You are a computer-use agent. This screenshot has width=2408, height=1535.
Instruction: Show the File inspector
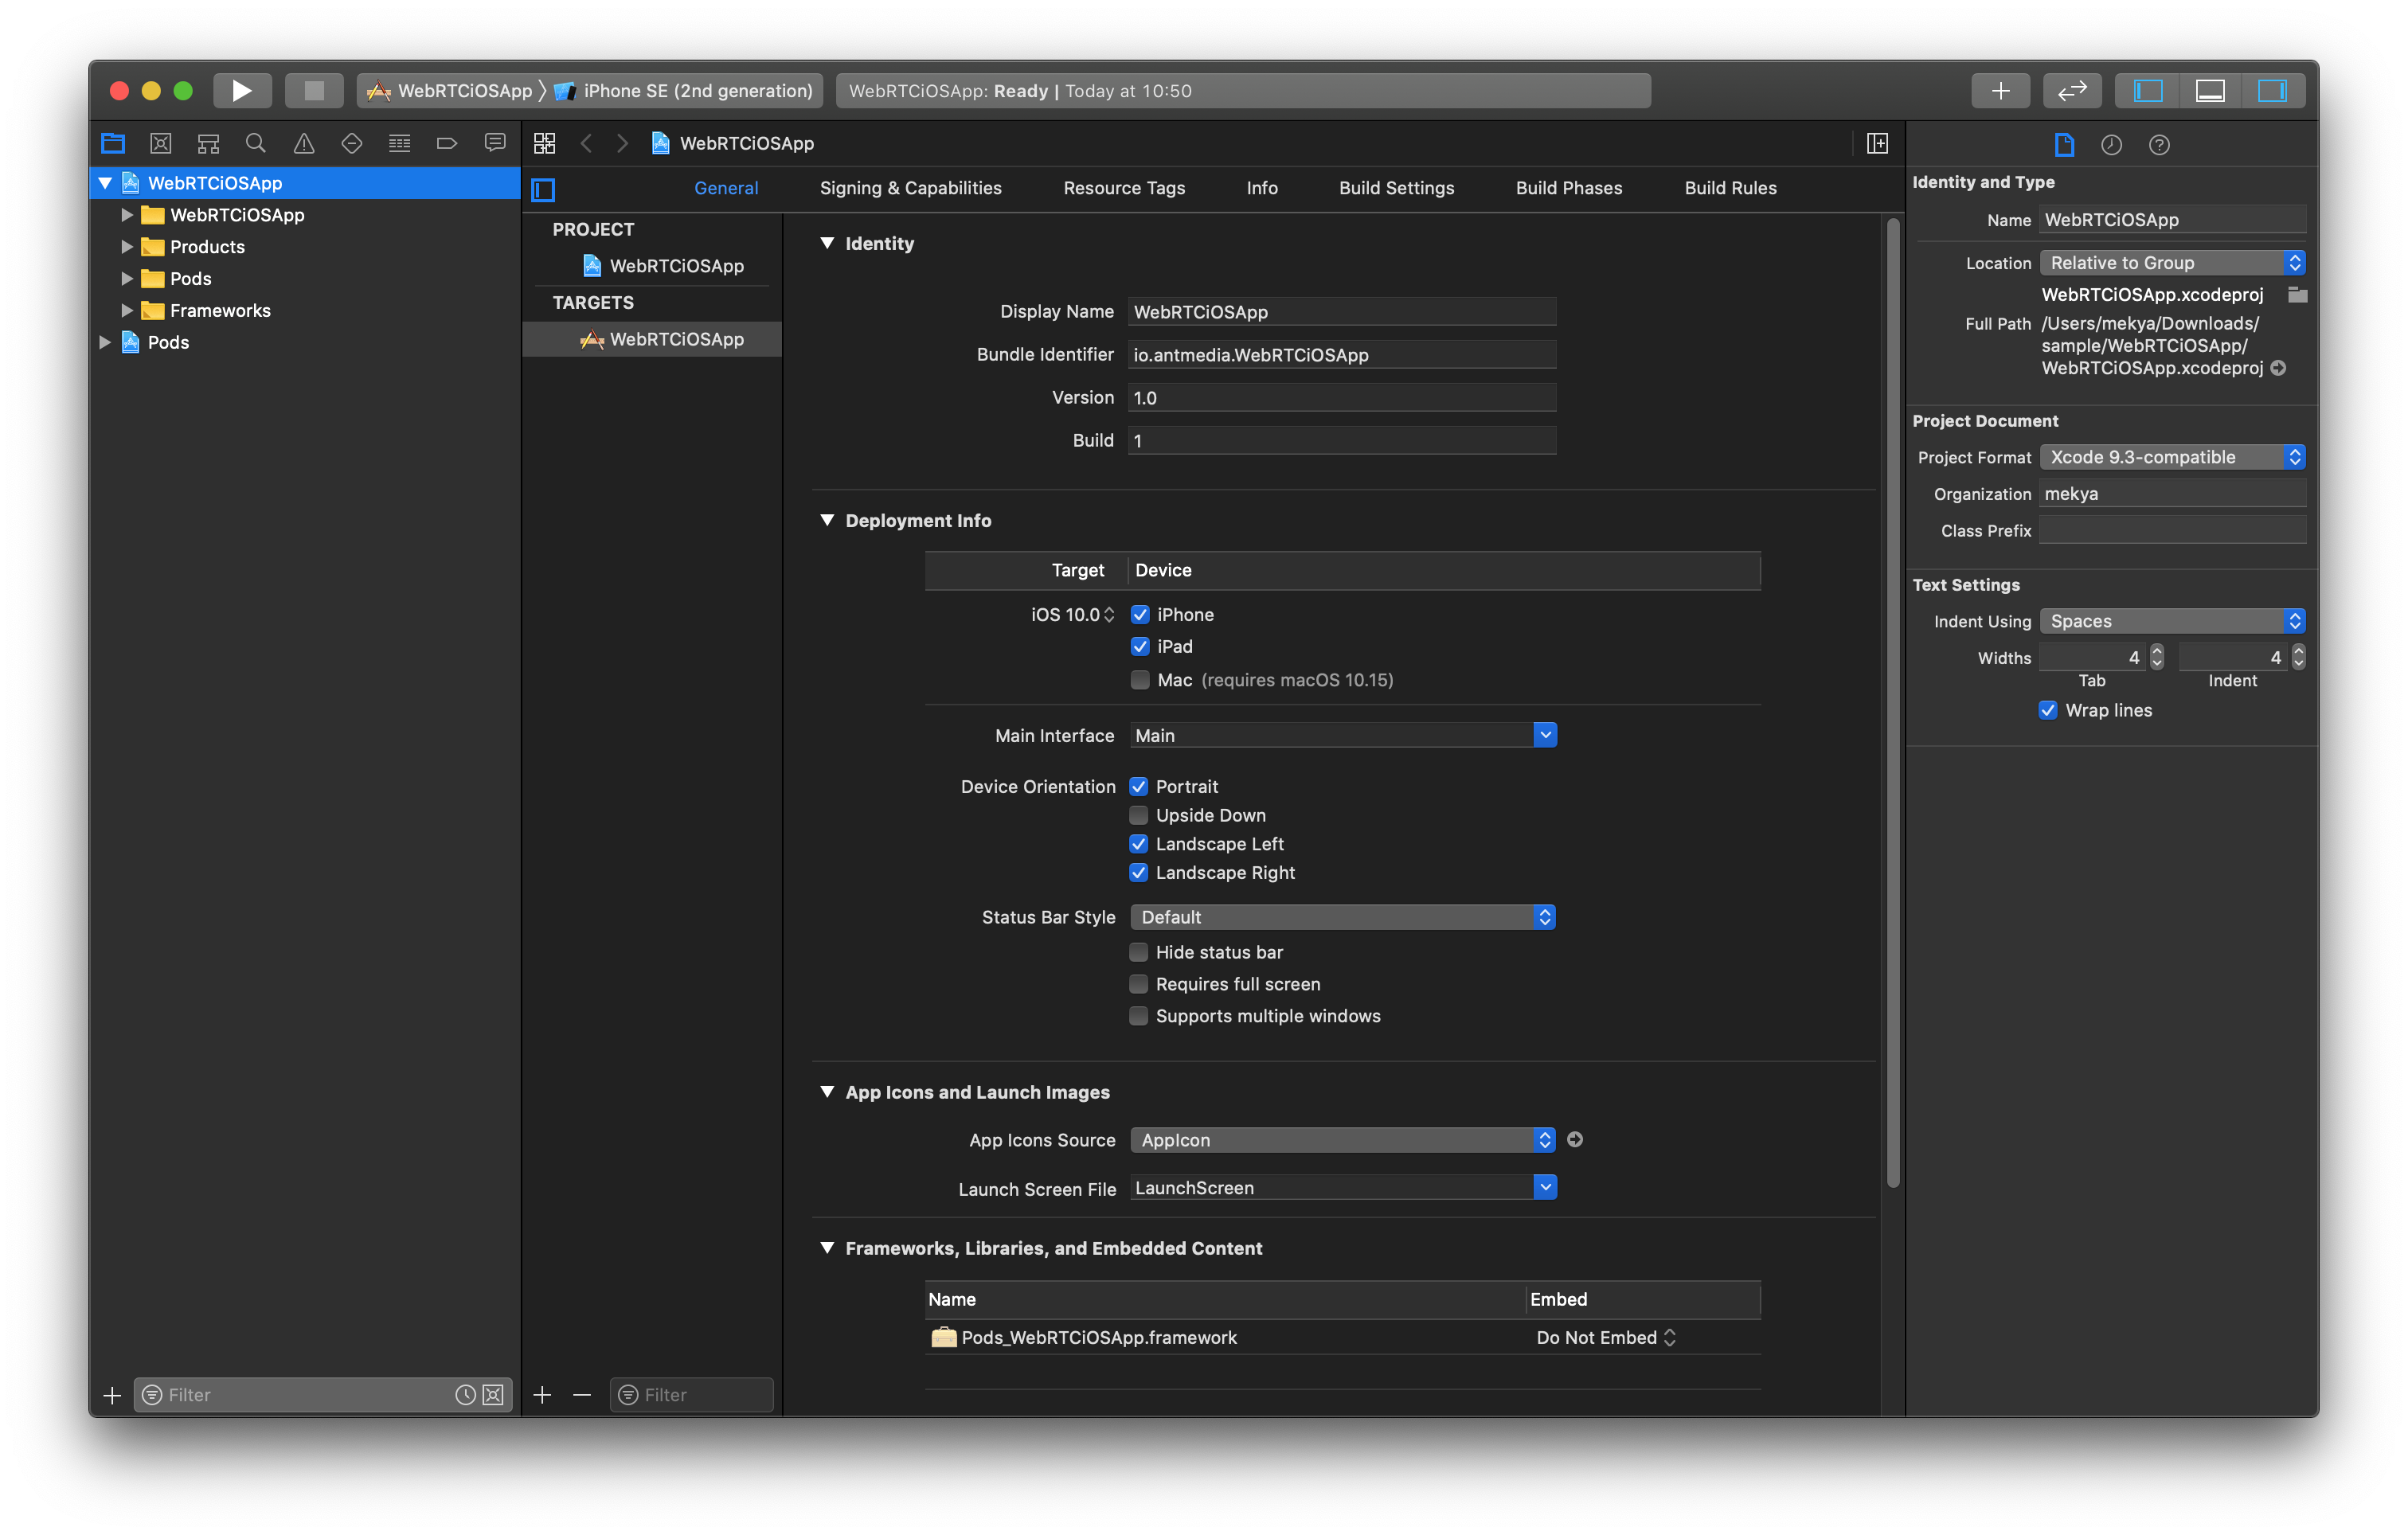(2064, 145)
